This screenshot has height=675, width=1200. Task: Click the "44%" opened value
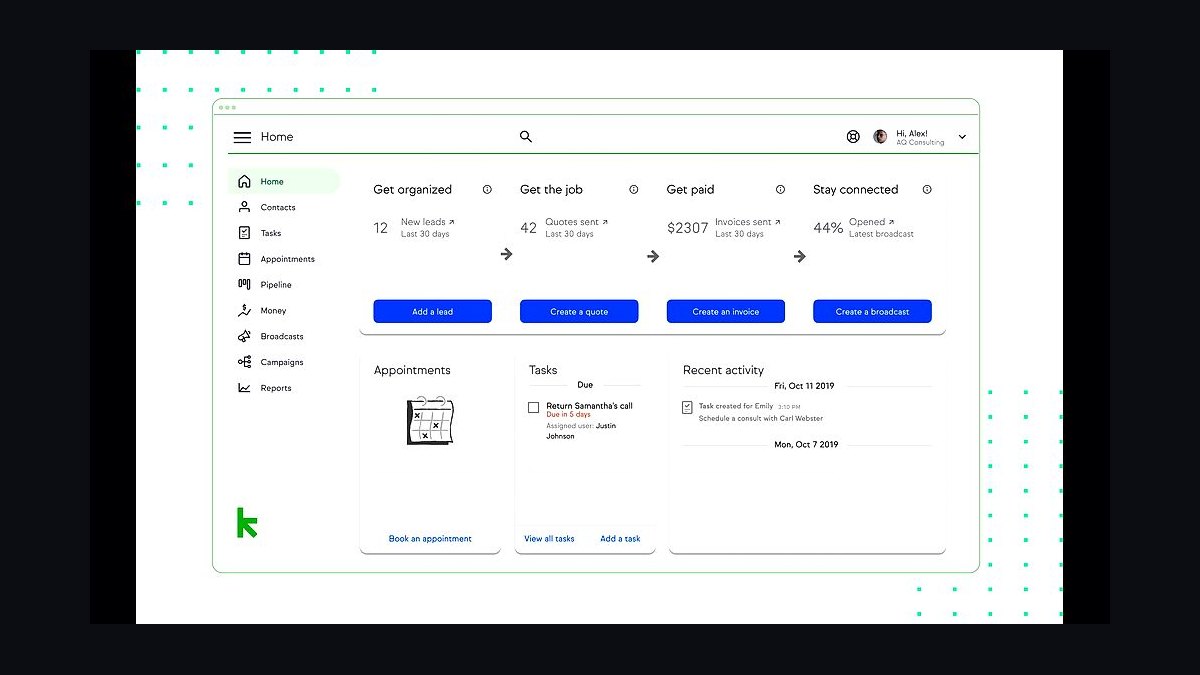[x=828, y=228]
